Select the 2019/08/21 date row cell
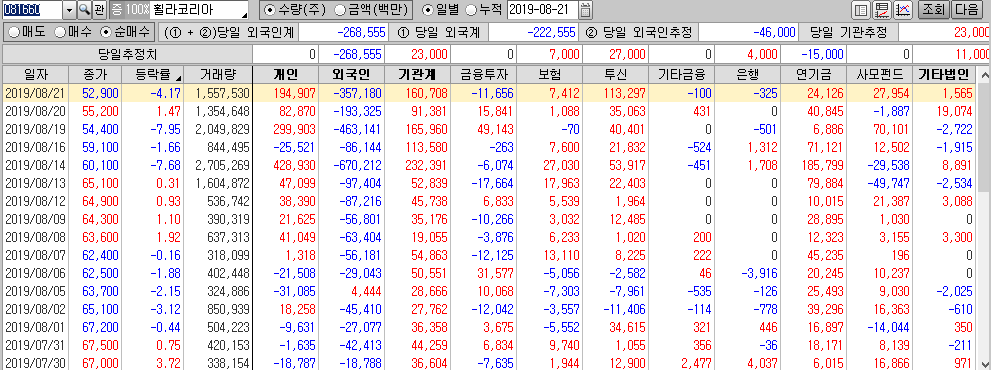This screenshot has width=991, height=370. point(35,94)
